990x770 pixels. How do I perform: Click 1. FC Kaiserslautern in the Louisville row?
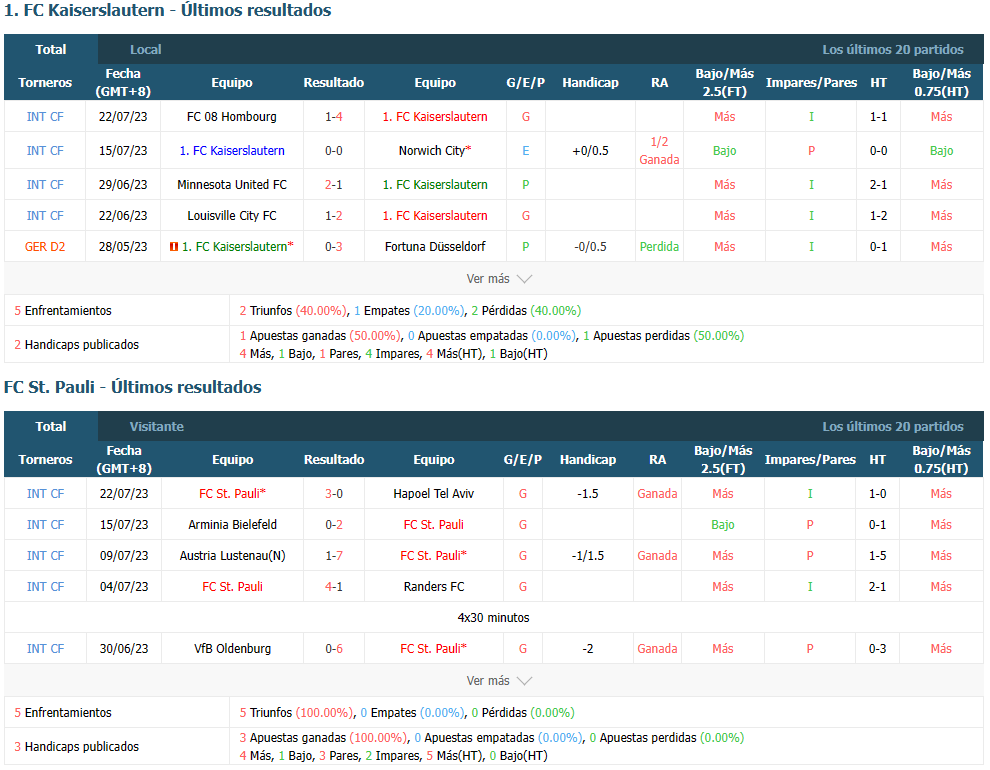(x=435, y=216)
